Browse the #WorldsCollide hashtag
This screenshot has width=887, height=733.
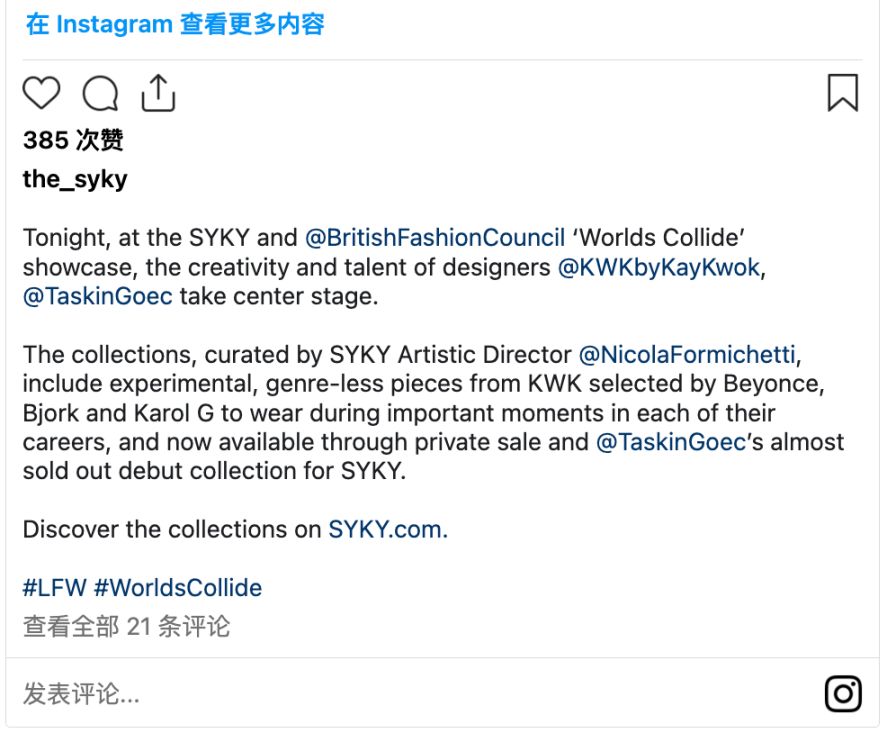(176, 587)
